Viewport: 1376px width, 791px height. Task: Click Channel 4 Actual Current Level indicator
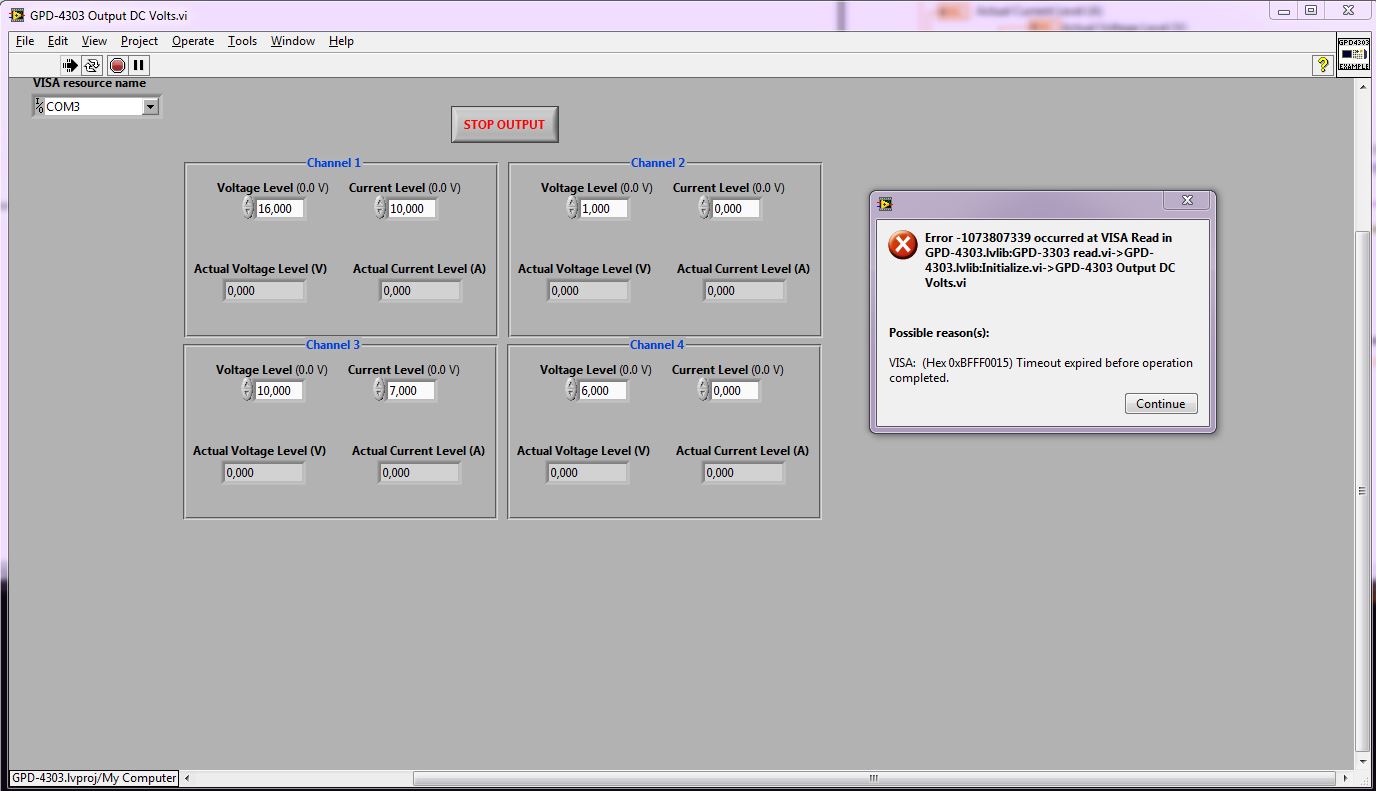pos(743,473)
